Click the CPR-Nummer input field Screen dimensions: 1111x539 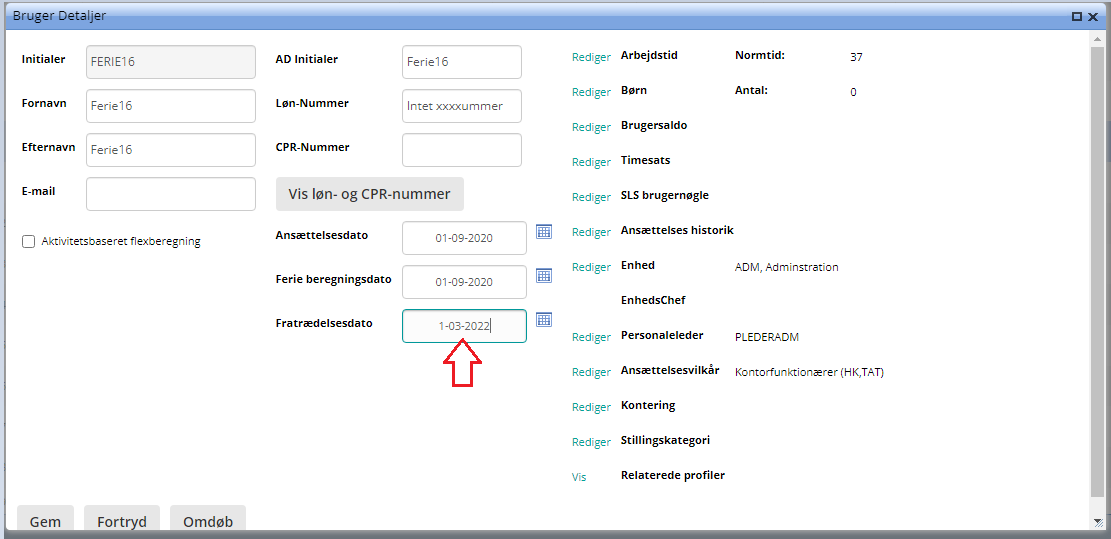pos(461,150)
